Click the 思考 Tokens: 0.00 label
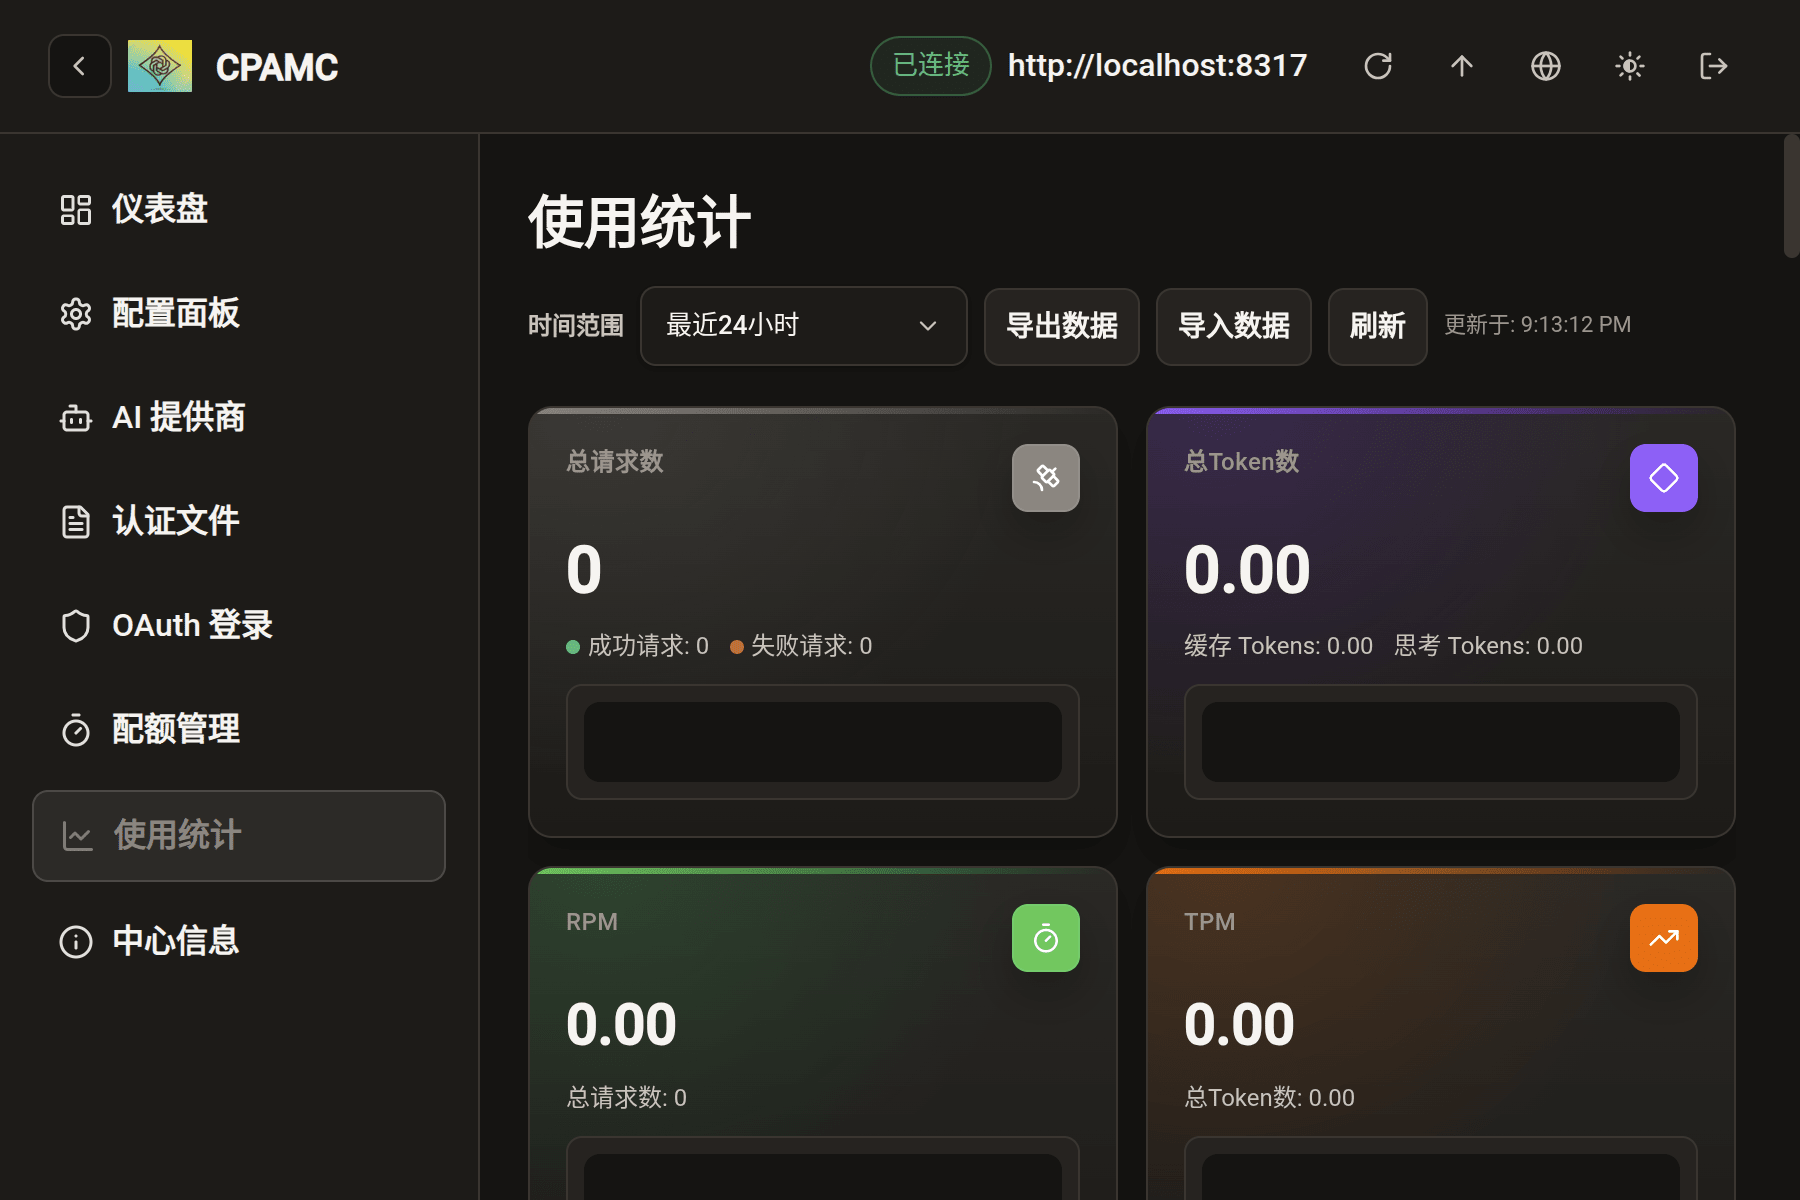This screenshot has height=1200, width=1800. click(1488, 646)
